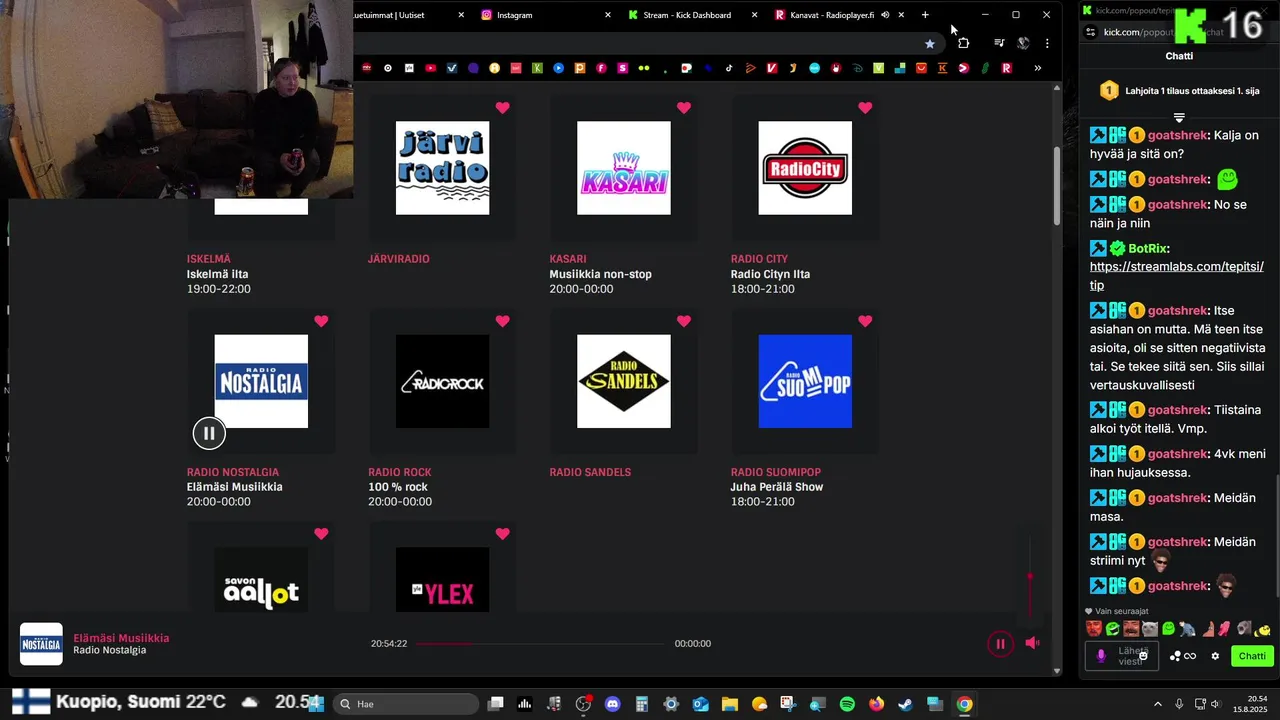Image resolution: width=1280 pixels, height=720 pixels.
Task: Play the Radio Rock station tile
Action: [442, 381]
